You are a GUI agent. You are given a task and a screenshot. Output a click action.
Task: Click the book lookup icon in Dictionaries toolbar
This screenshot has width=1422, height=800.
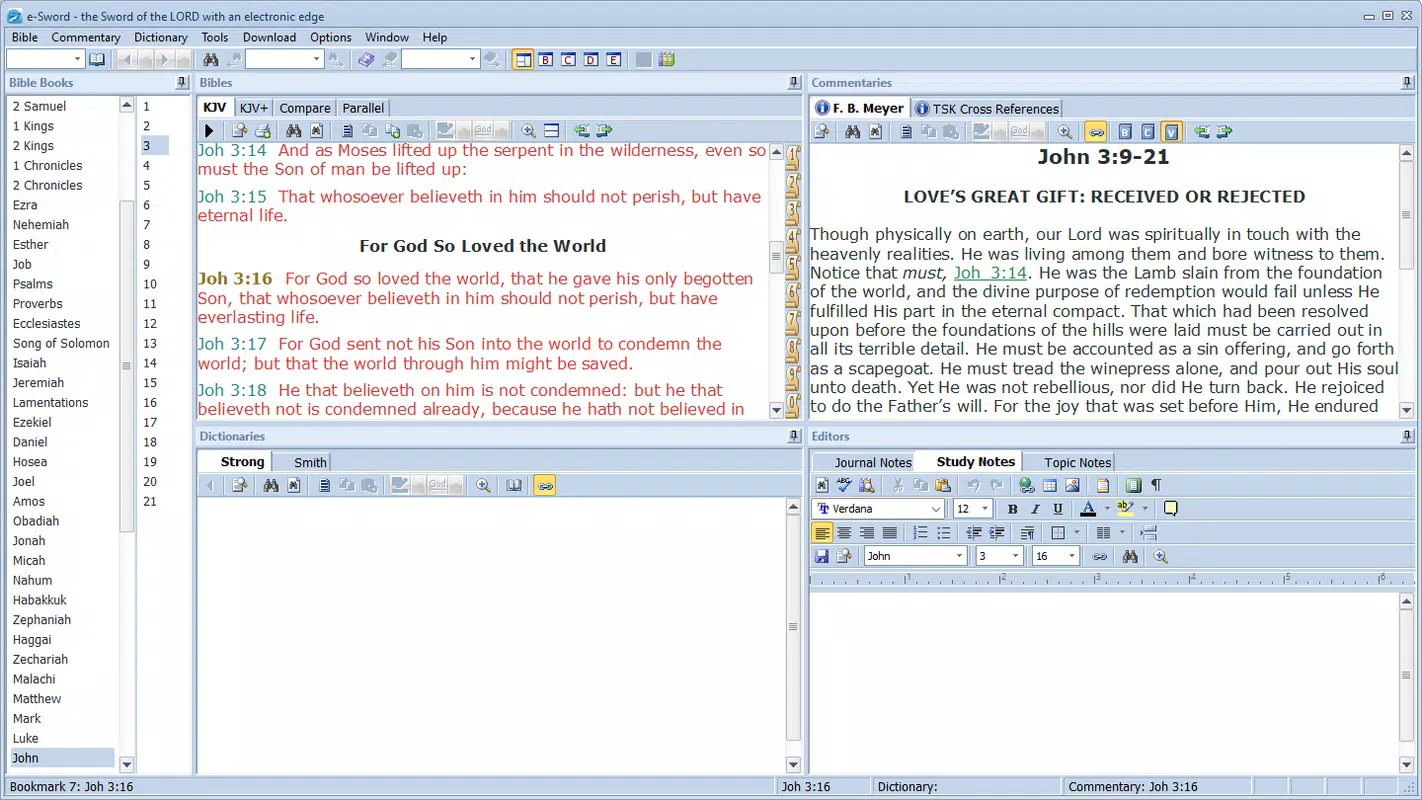tap(514, 485)
